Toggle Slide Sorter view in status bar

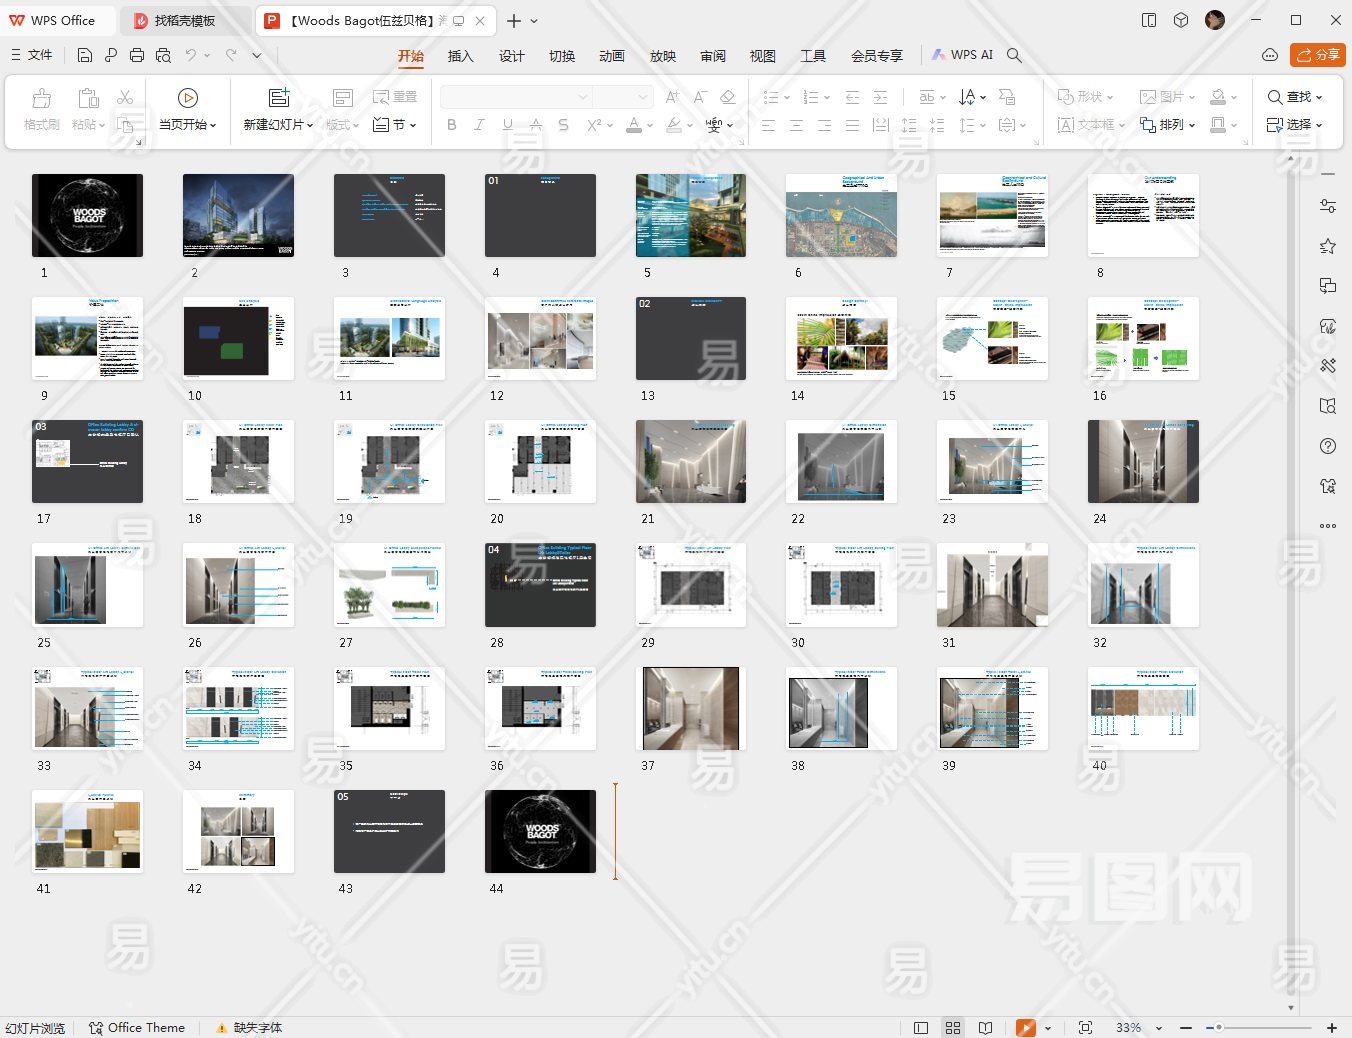coord(953,1028)
